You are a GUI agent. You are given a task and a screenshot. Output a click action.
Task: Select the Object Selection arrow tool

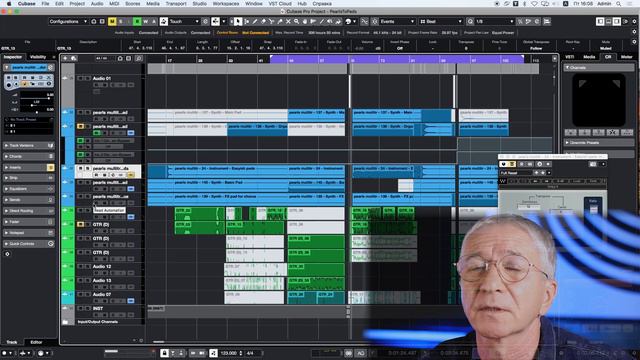(x=238, y=21)
